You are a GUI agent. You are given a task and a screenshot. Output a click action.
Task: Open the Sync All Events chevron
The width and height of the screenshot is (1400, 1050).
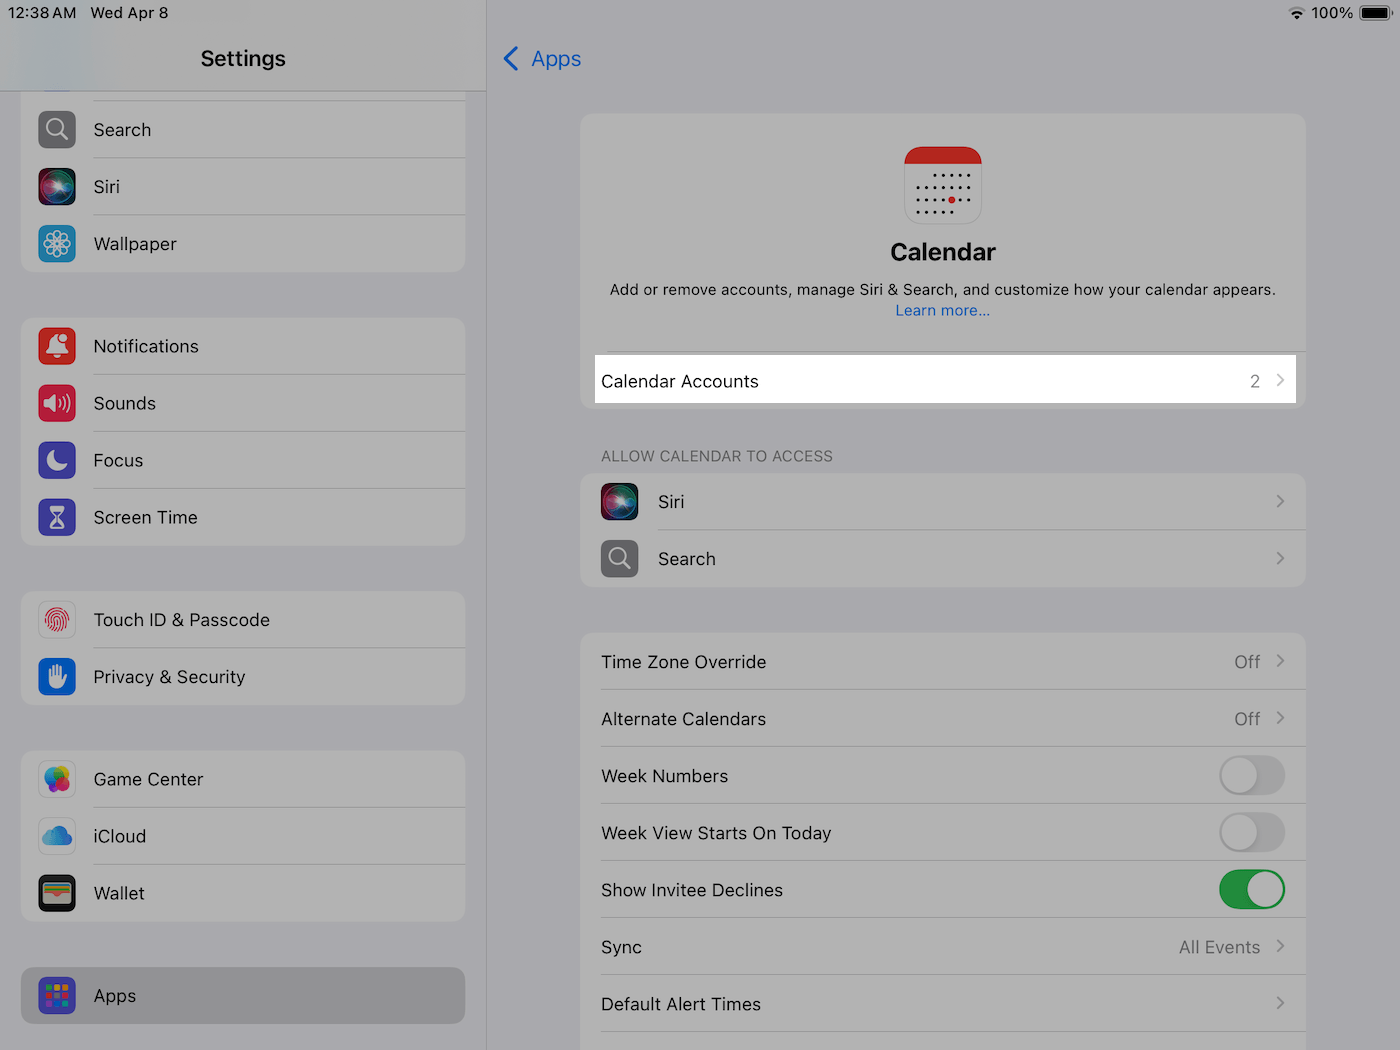coord(1279,947)
